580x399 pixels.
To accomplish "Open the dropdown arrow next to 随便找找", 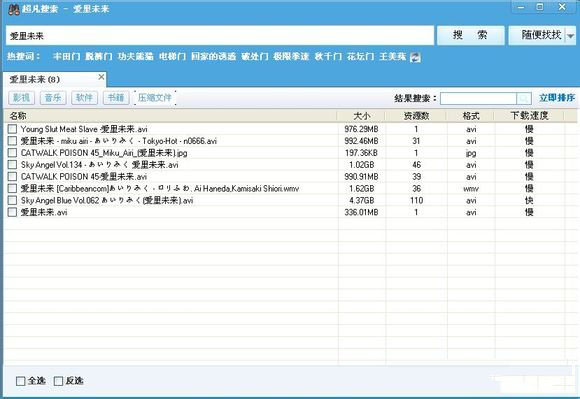I will [x=570, y=36].
